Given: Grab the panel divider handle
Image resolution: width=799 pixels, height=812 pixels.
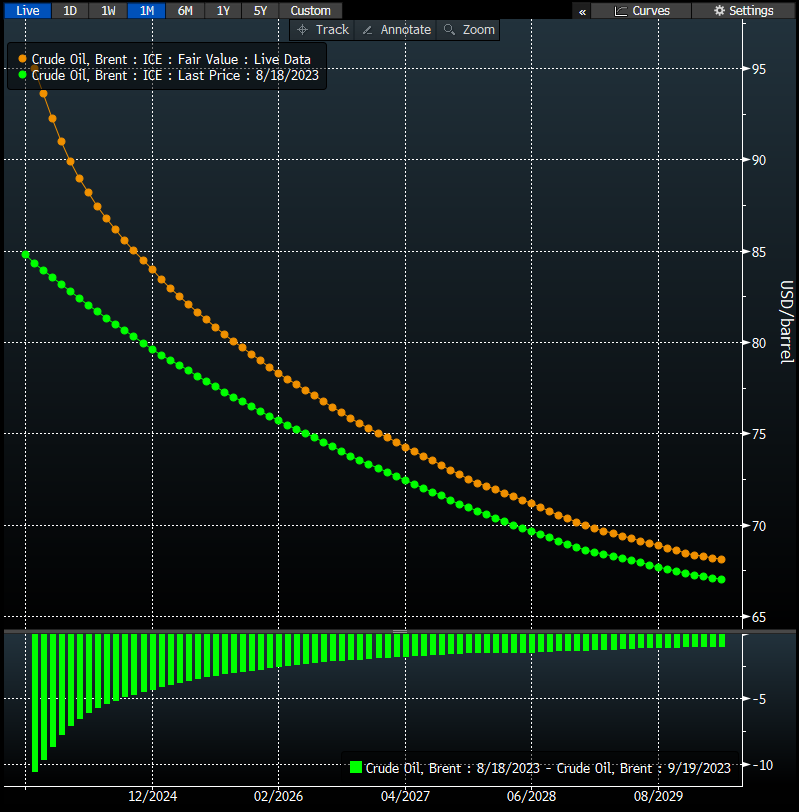Looking at the screenshot, I should point(400,631).
